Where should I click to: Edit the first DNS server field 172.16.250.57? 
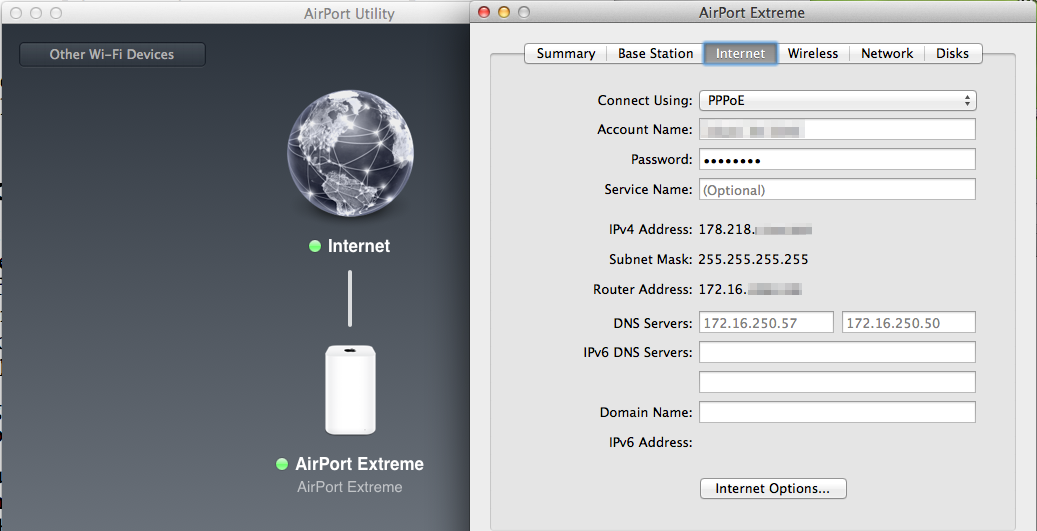[766, 323]
